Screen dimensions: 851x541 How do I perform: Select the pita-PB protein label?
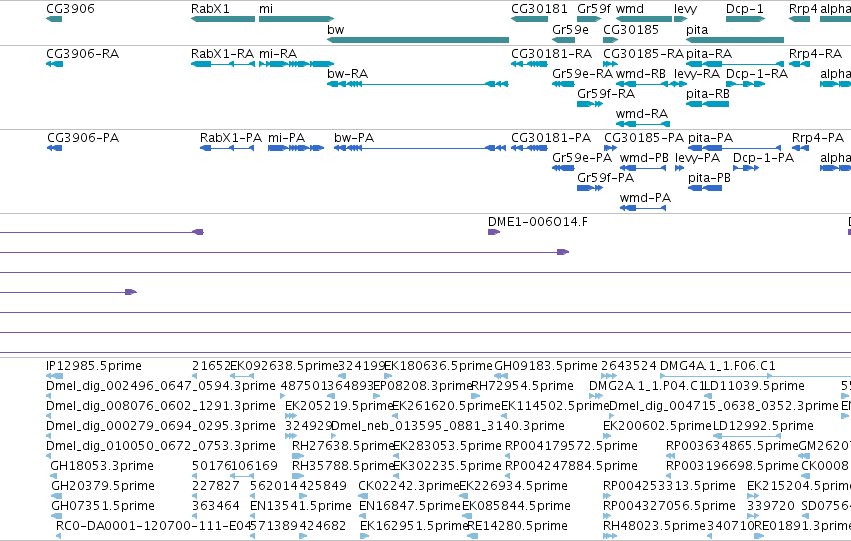(x=709, y=177)
